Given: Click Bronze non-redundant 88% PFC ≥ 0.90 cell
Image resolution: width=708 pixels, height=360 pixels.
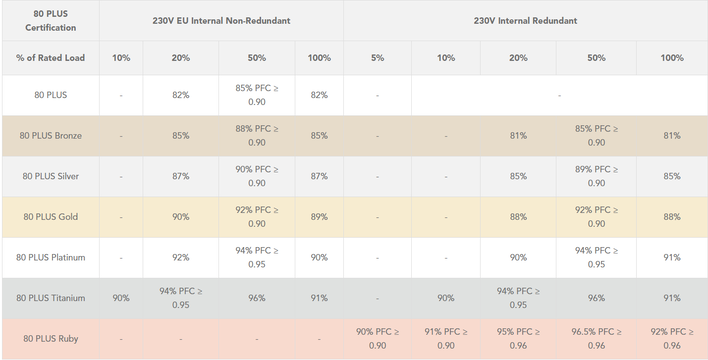Looking at the screenshot, I should tap(256, 136).
